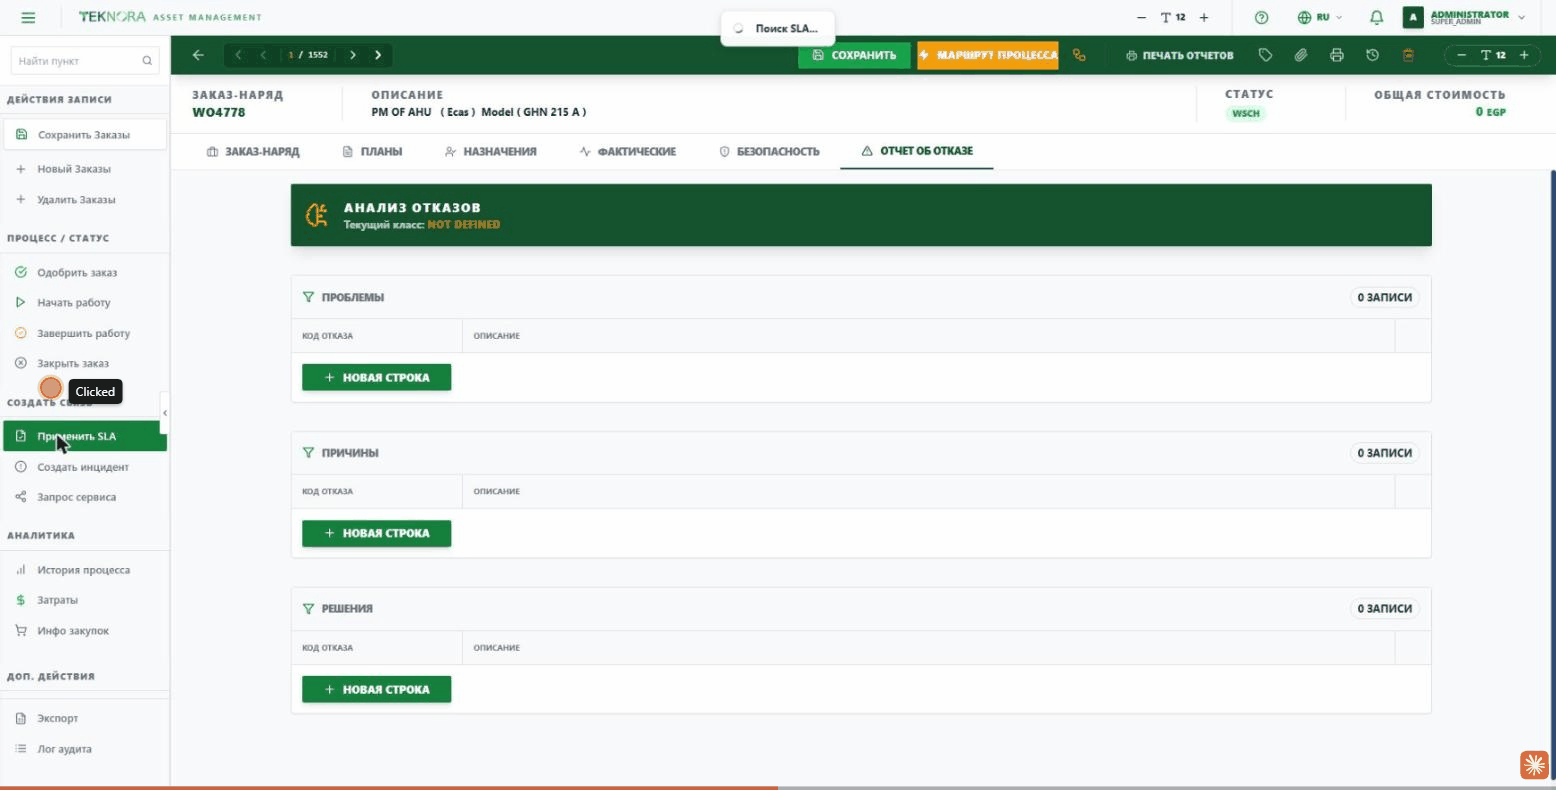
Task: Open the hamburger main menu
Action: 28,18
